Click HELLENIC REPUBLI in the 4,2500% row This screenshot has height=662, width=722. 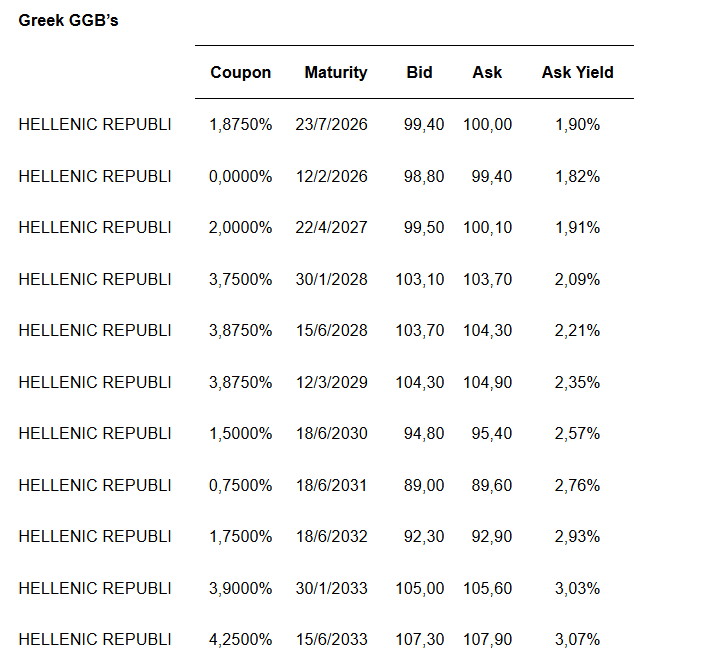pos(95,639)
